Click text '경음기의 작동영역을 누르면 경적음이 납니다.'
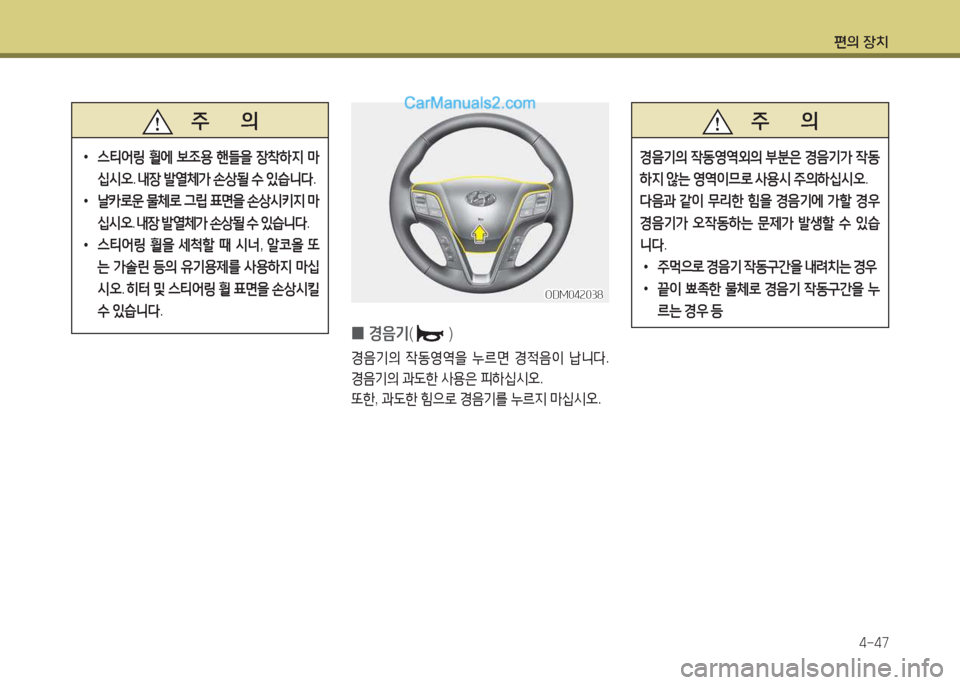The image size is (960, 685). click(x=480, y=357)
